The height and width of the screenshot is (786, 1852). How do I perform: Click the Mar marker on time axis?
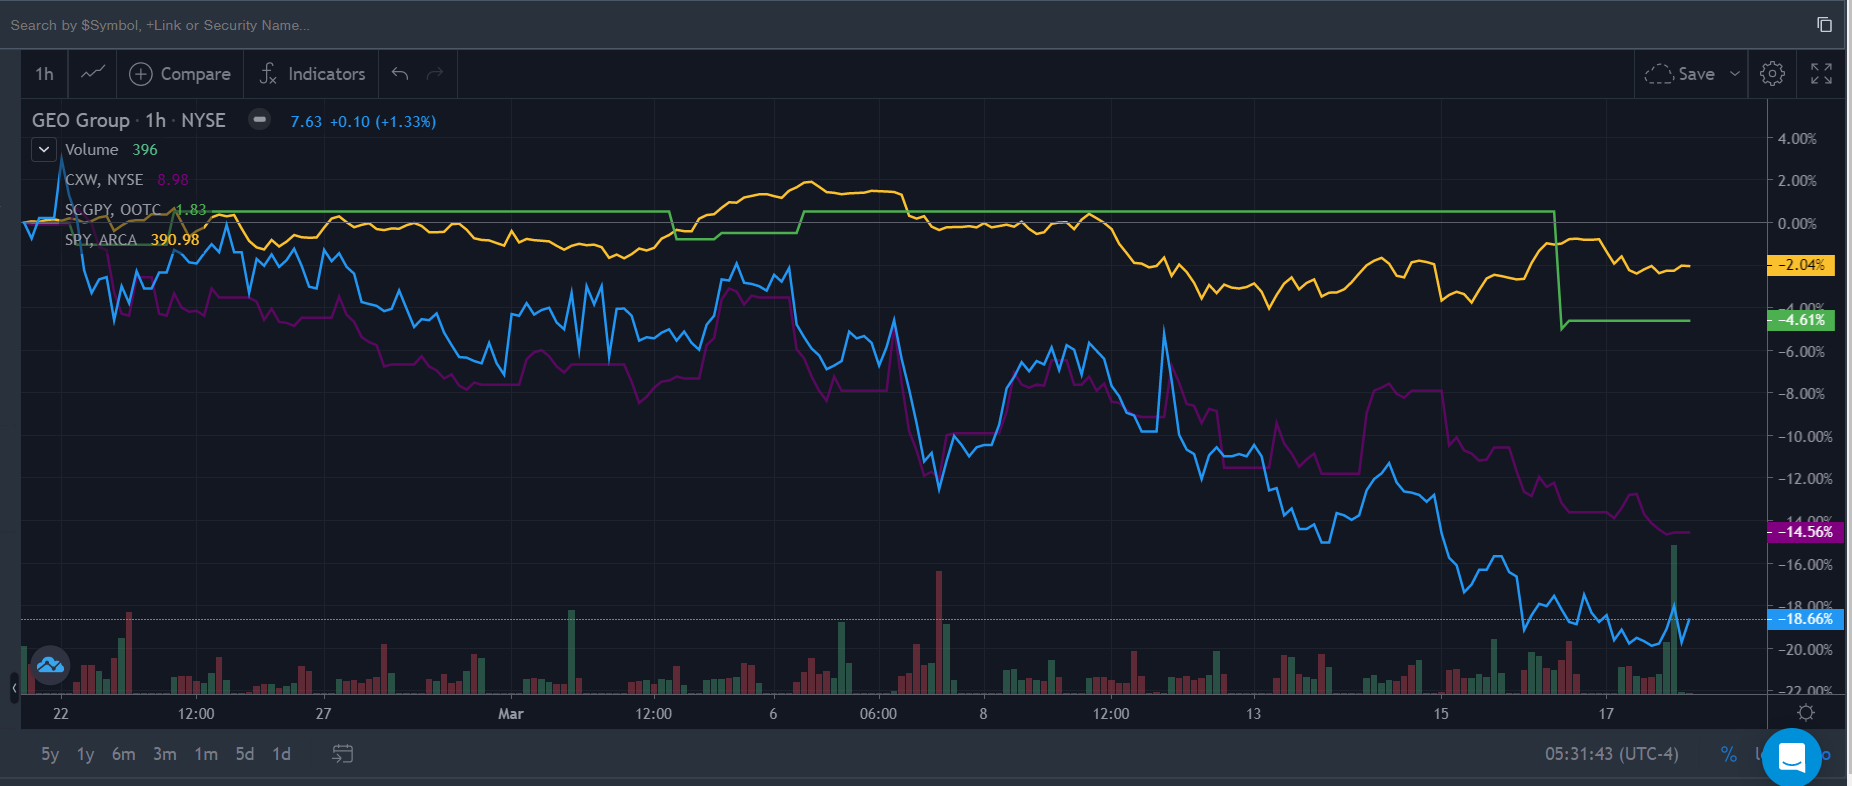[511, 714]
